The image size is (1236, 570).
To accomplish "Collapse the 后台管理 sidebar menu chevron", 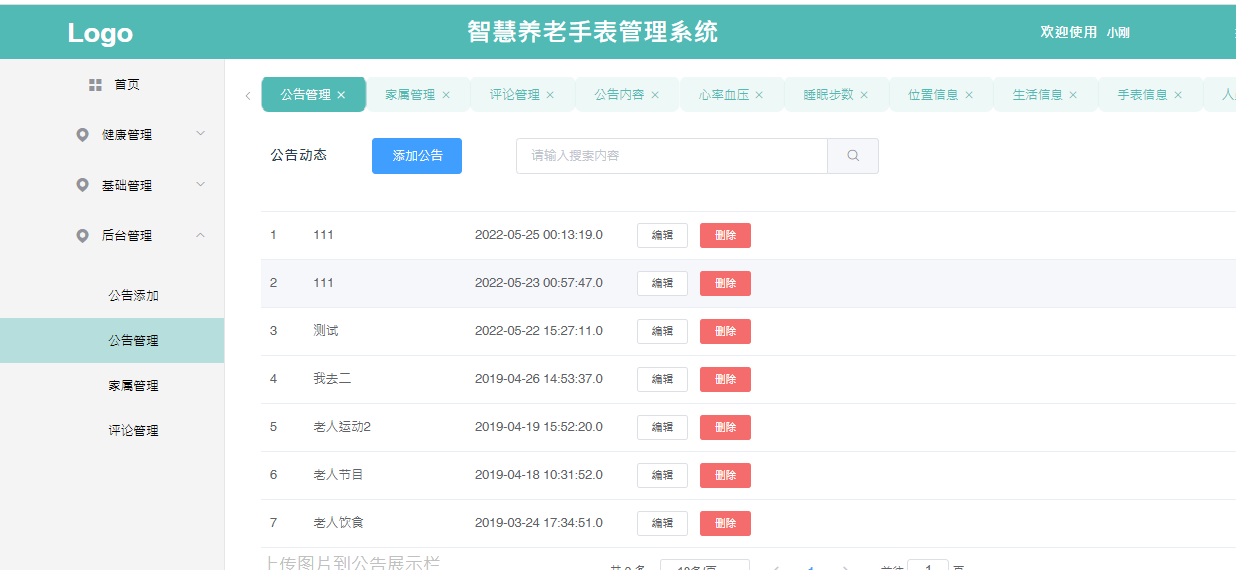I will coord(200,235).
